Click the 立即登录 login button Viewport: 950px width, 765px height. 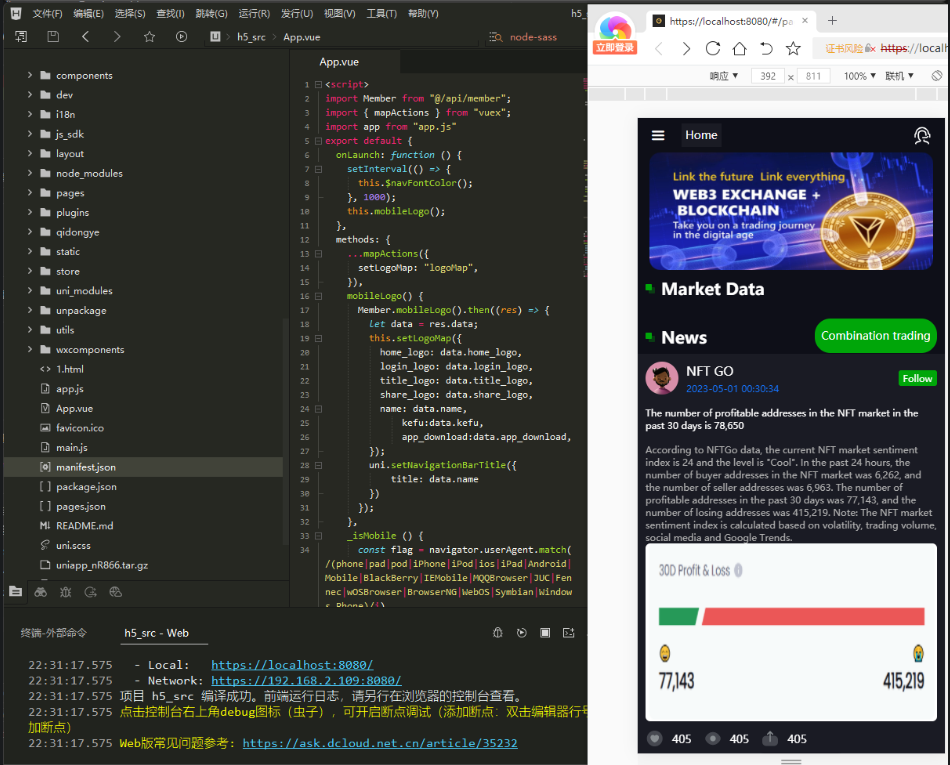tap(615, 47)
